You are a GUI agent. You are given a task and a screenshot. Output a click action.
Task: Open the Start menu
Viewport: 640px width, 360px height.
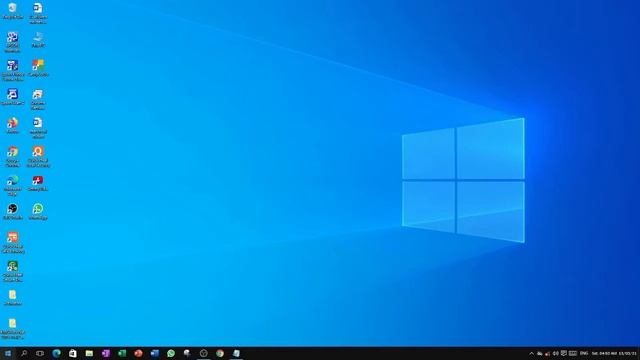(8, 353)
